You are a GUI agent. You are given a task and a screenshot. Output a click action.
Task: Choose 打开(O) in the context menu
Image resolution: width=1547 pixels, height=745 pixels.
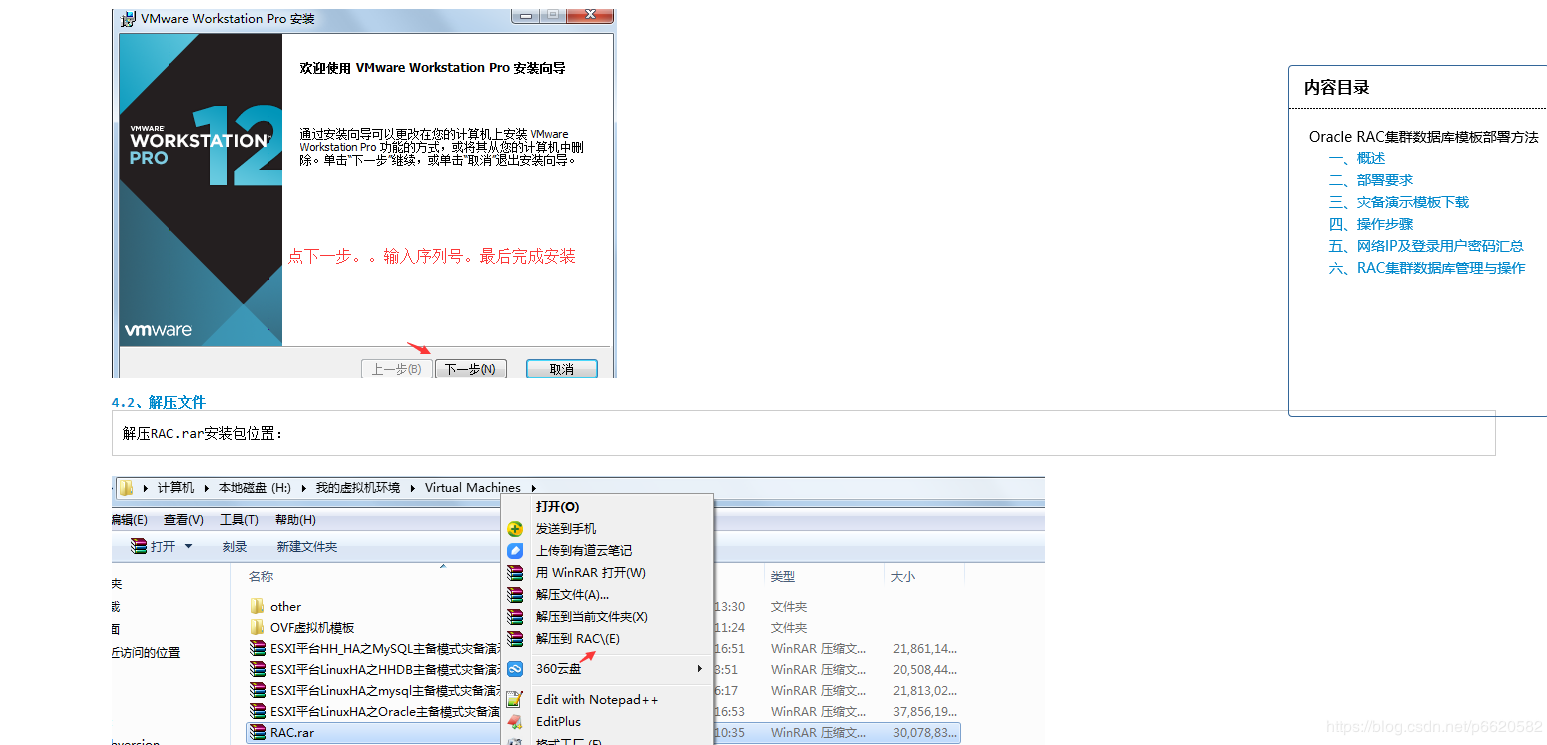(x=557, y=507)
